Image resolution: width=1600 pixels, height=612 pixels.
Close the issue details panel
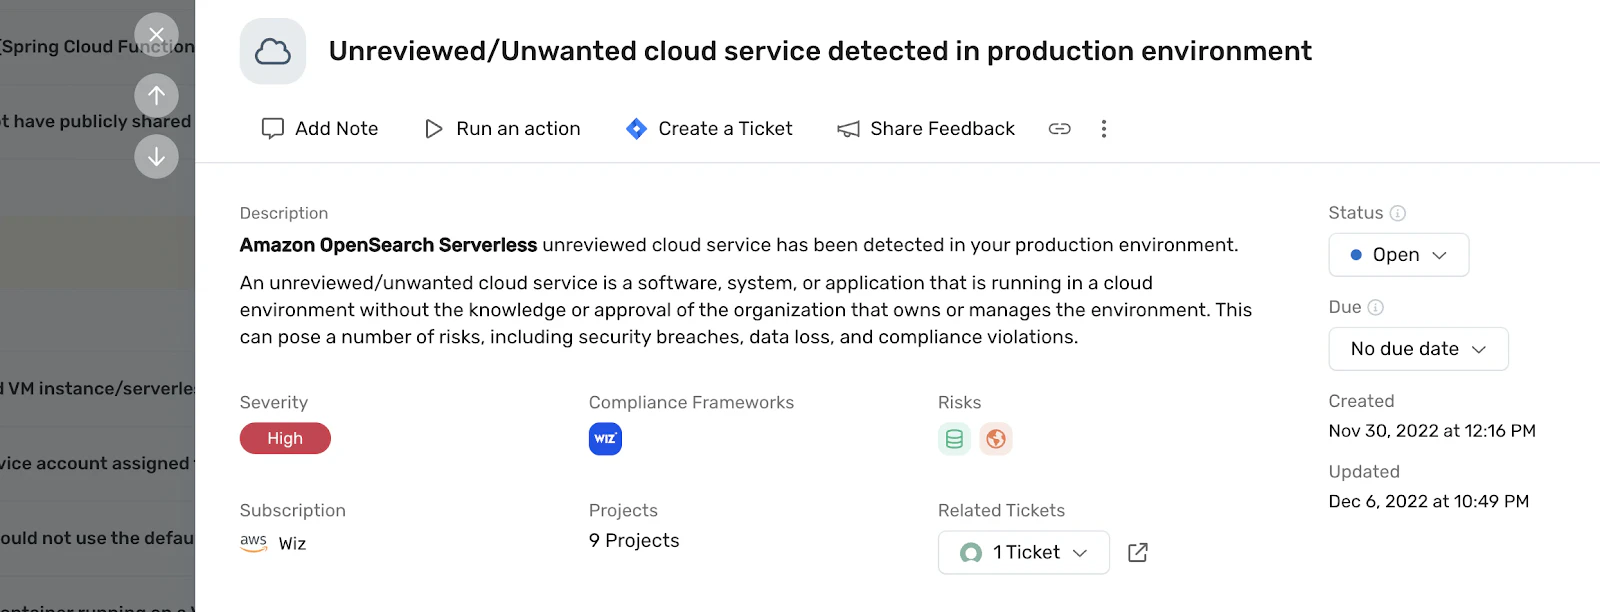(x=156, y=35)
